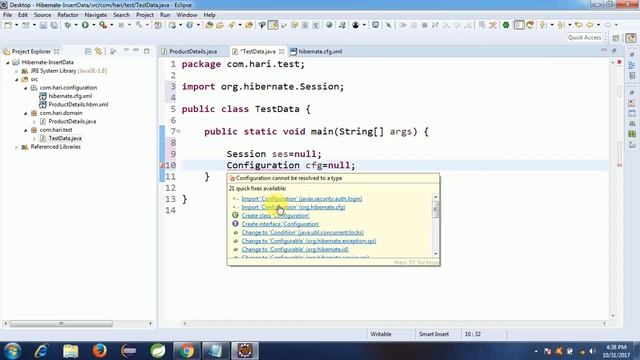Click the error marker on line 10
Image resolution: width=640 pixels, height=360 pixels.
162,165
